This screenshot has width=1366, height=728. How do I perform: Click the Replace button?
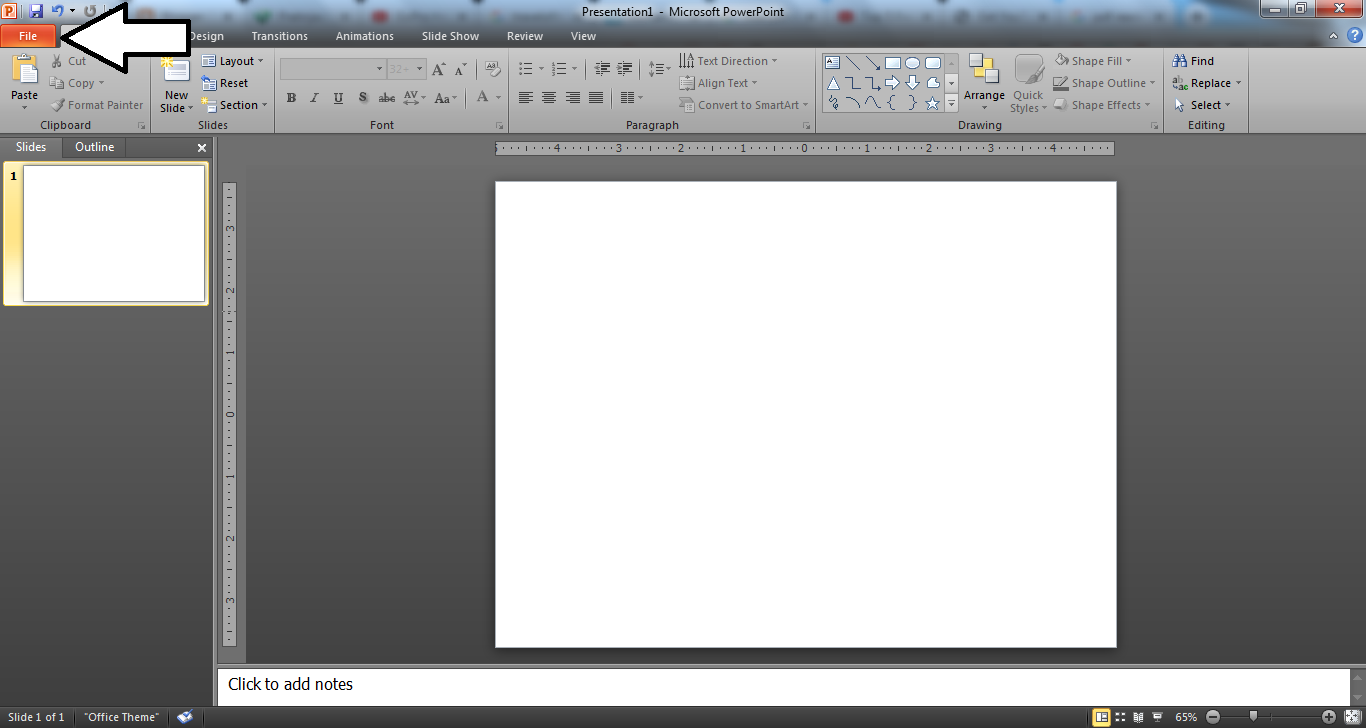pos(1207,83)
